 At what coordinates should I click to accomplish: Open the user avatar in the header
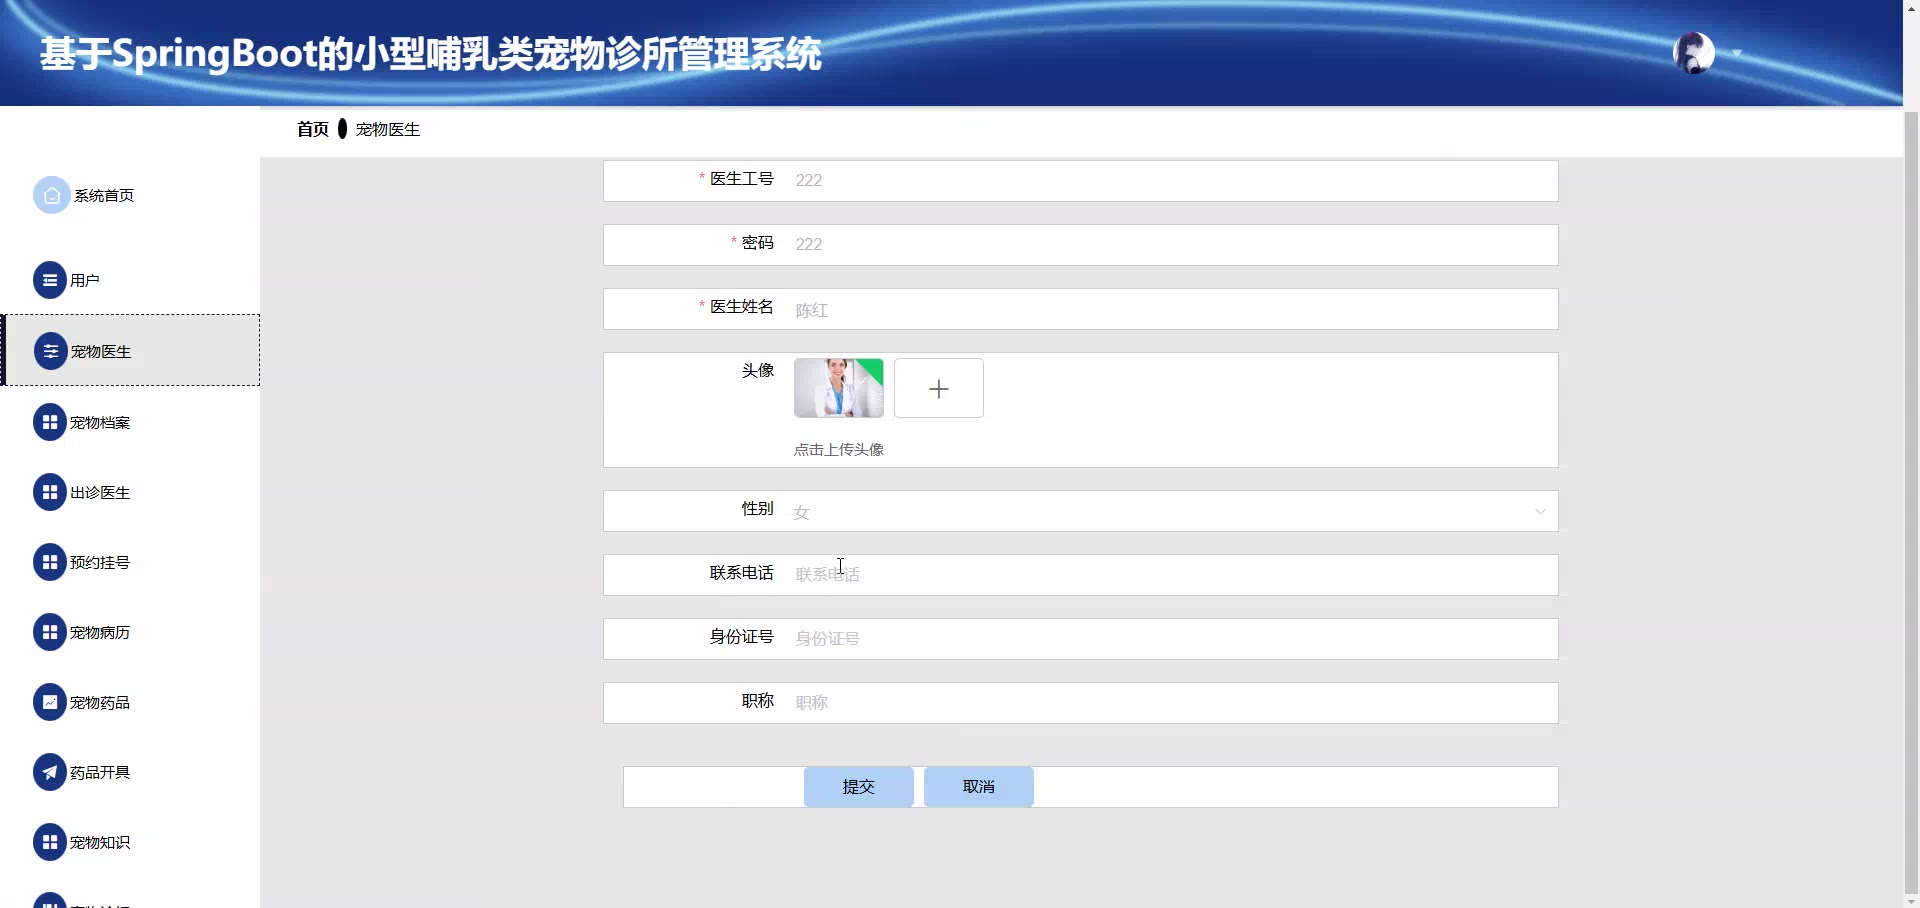(x=1694, y=53)
